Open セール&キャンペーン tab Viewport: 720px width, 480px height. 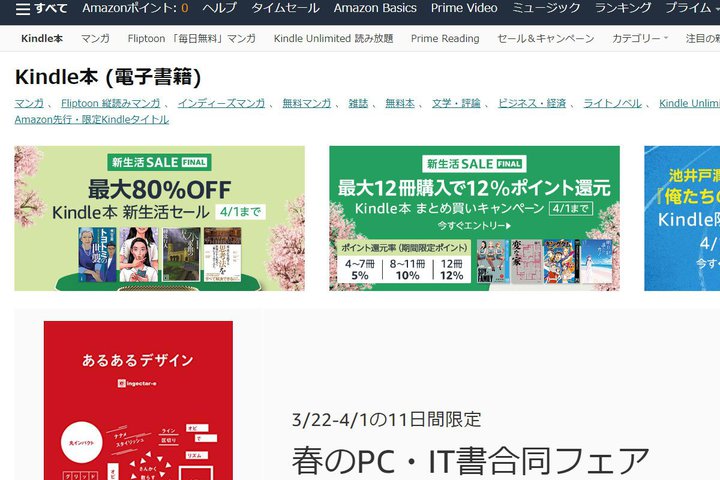point(546,39)
